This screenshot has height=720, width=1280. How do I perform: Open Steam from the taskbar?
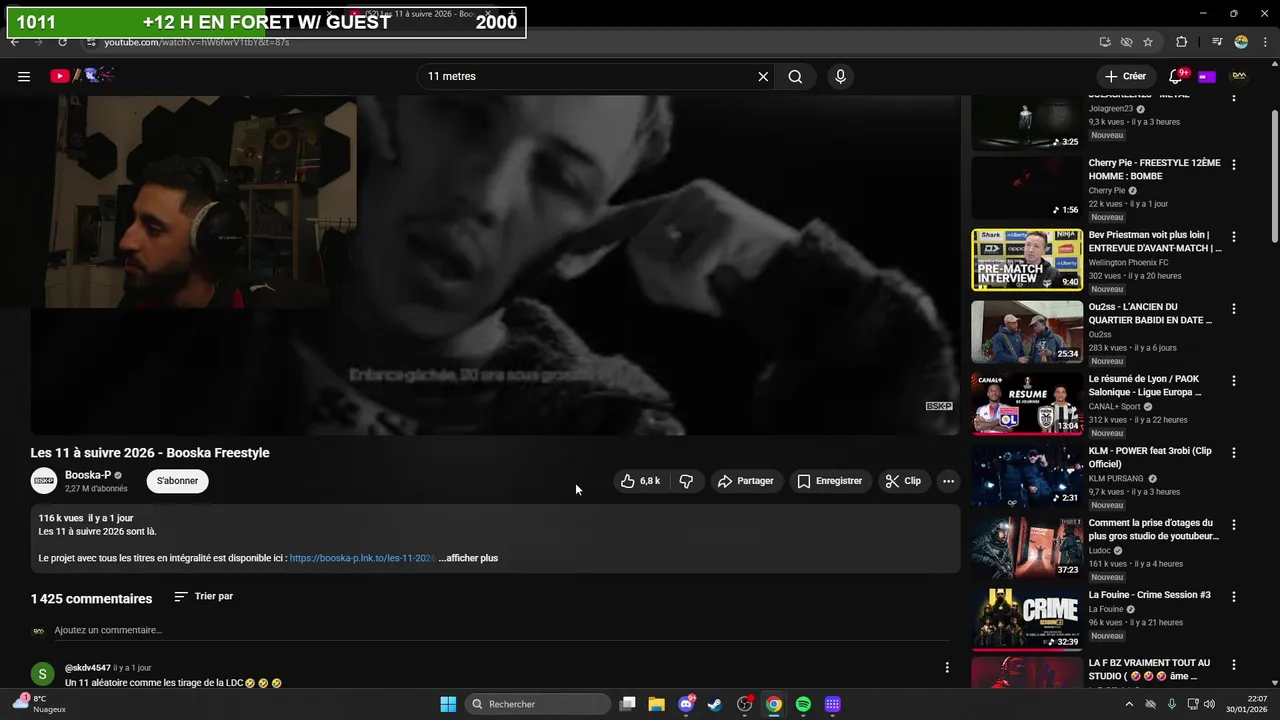[x=715, y=704]
